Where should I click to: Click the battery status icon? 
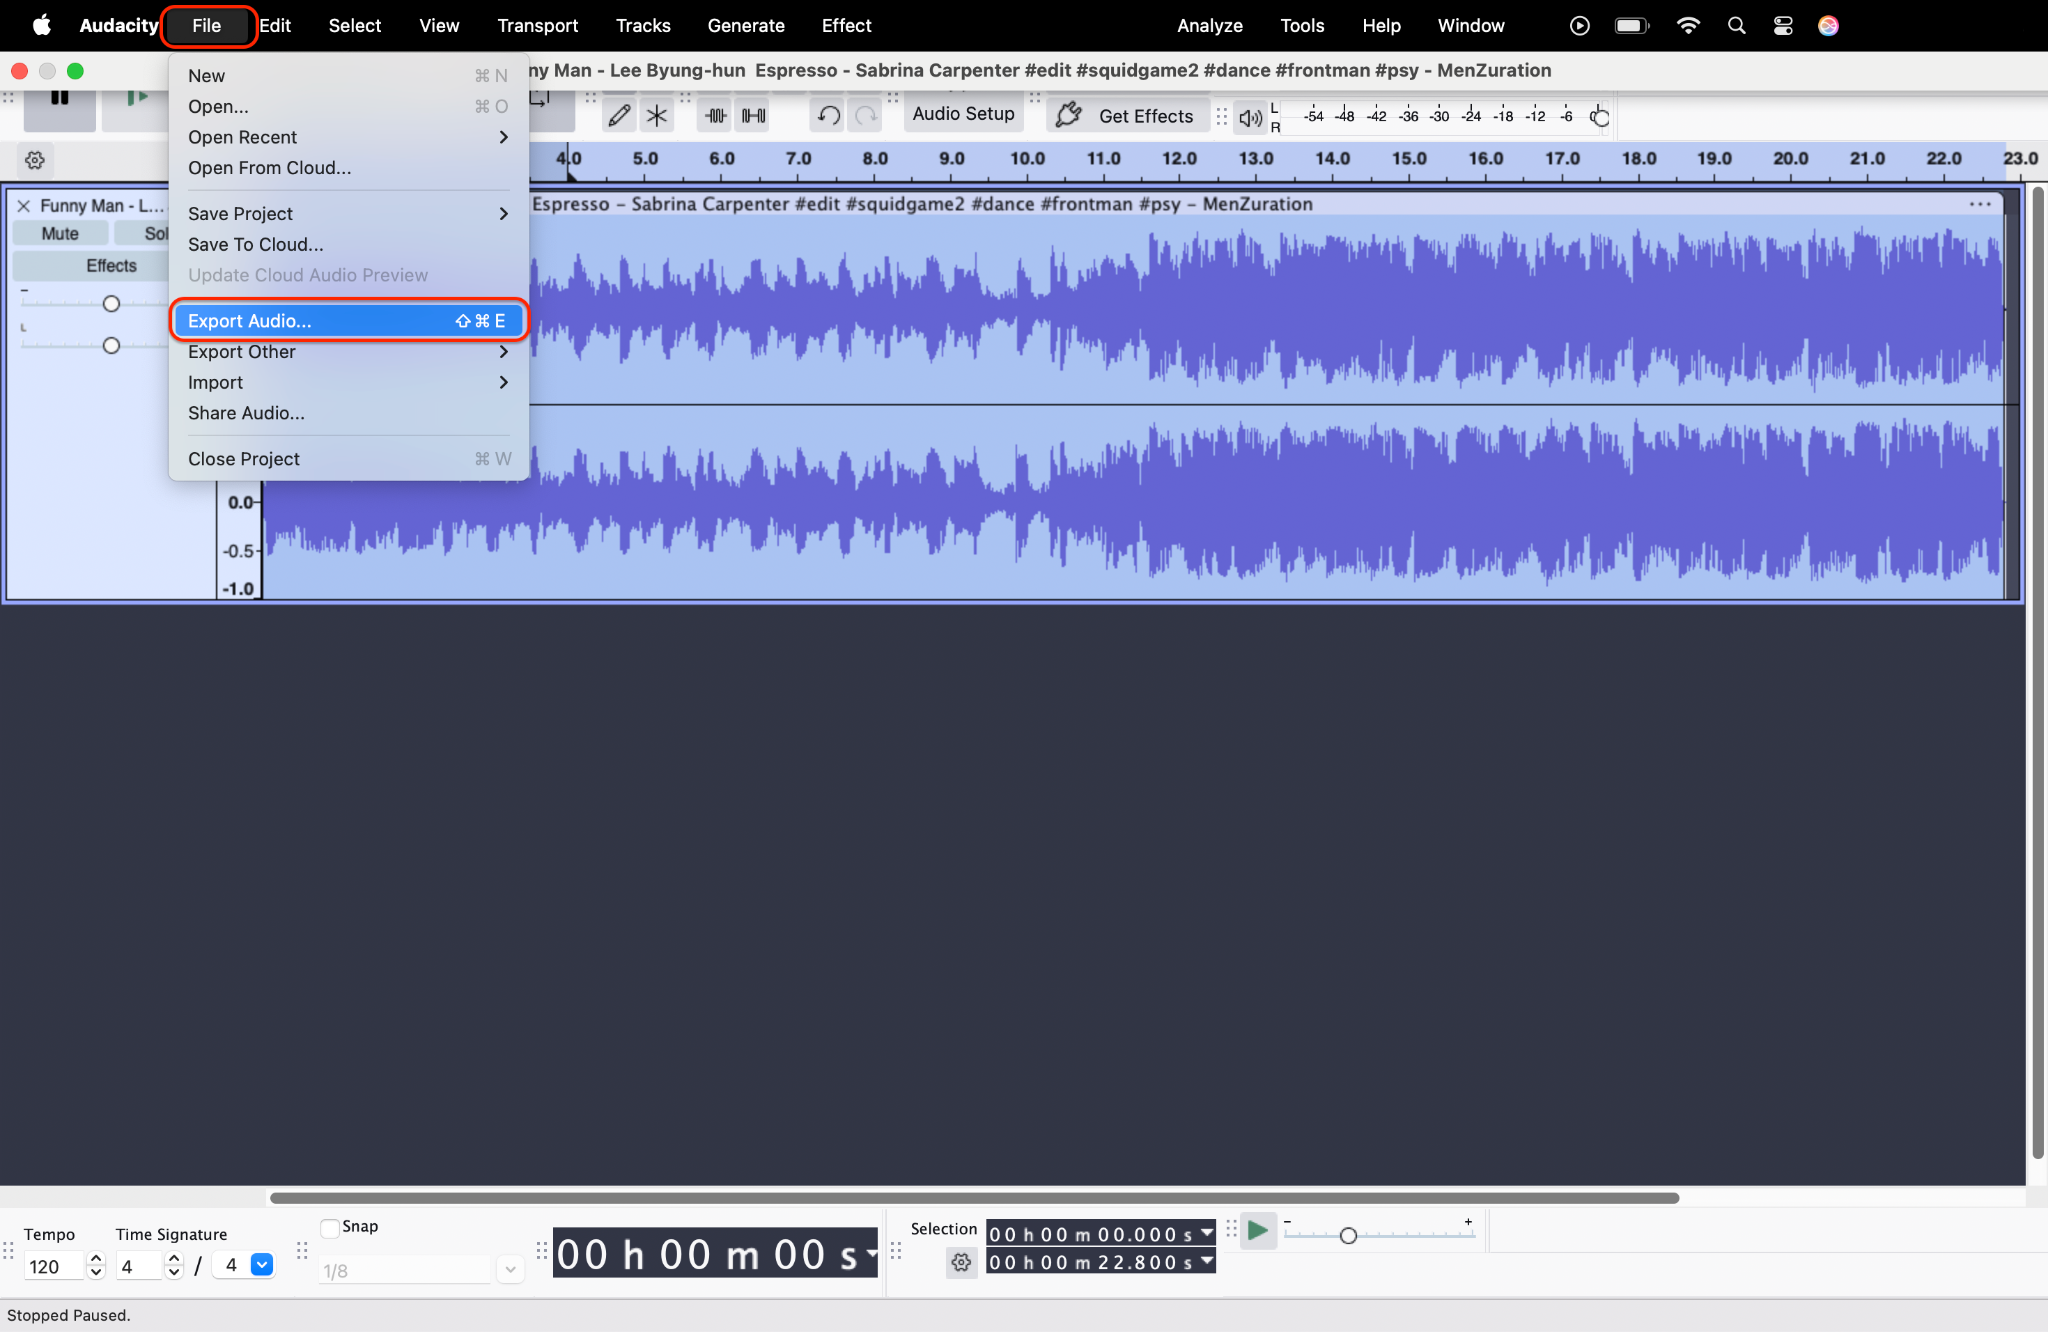[1632, 26]
